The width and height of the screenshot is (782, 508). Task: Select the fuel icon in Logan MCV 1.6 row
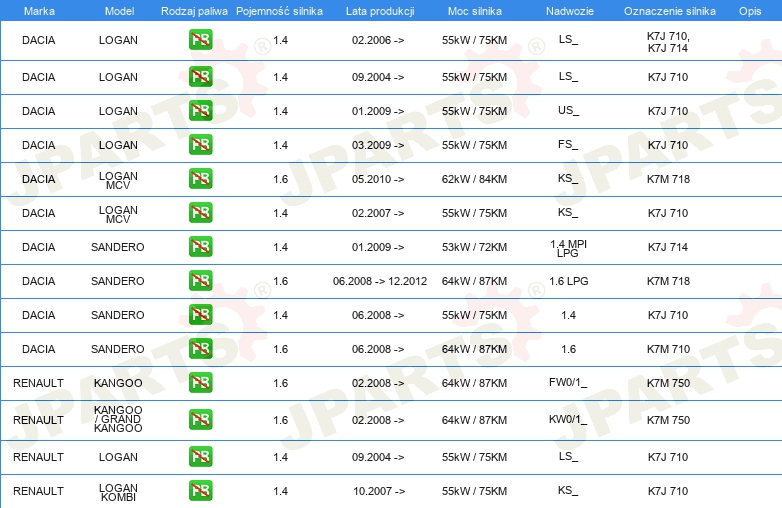(x=200, y=179)
